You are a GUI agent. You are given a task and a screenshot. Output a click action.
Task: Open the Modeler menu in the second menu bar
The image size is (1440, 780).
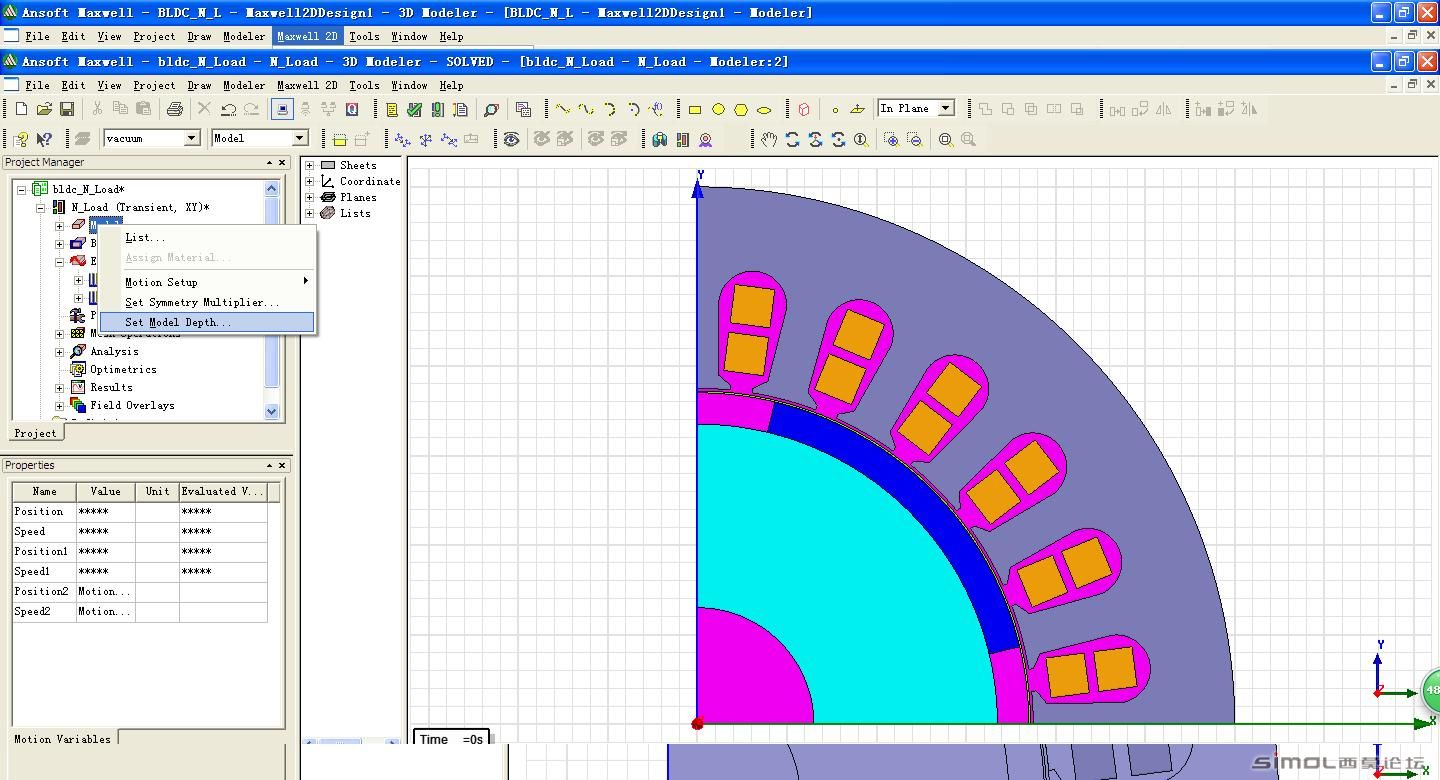coord(244,85)
